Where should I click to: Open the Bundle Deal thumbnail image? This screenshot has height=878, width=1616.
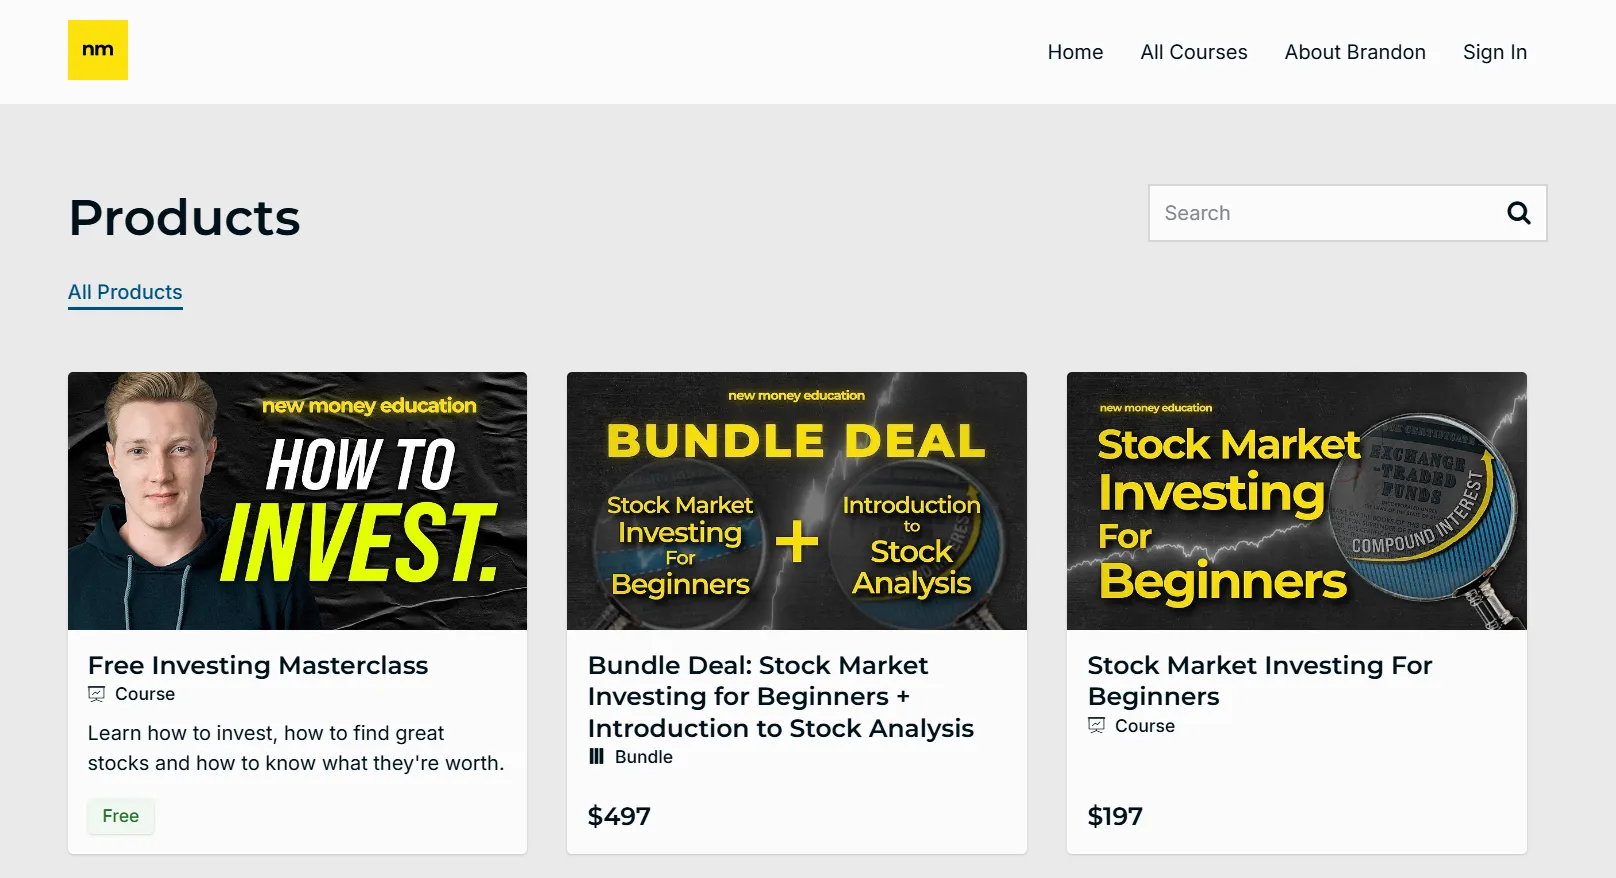796,501
